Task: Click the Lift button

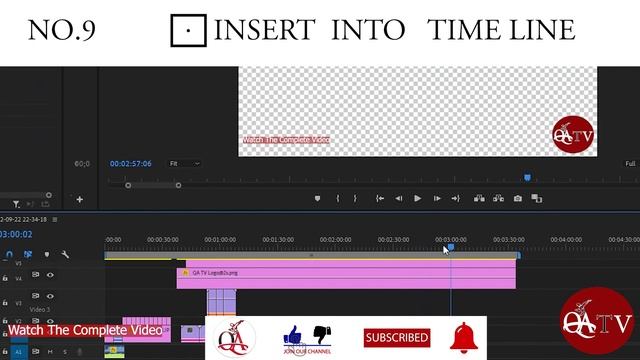Action: point(479,198)
